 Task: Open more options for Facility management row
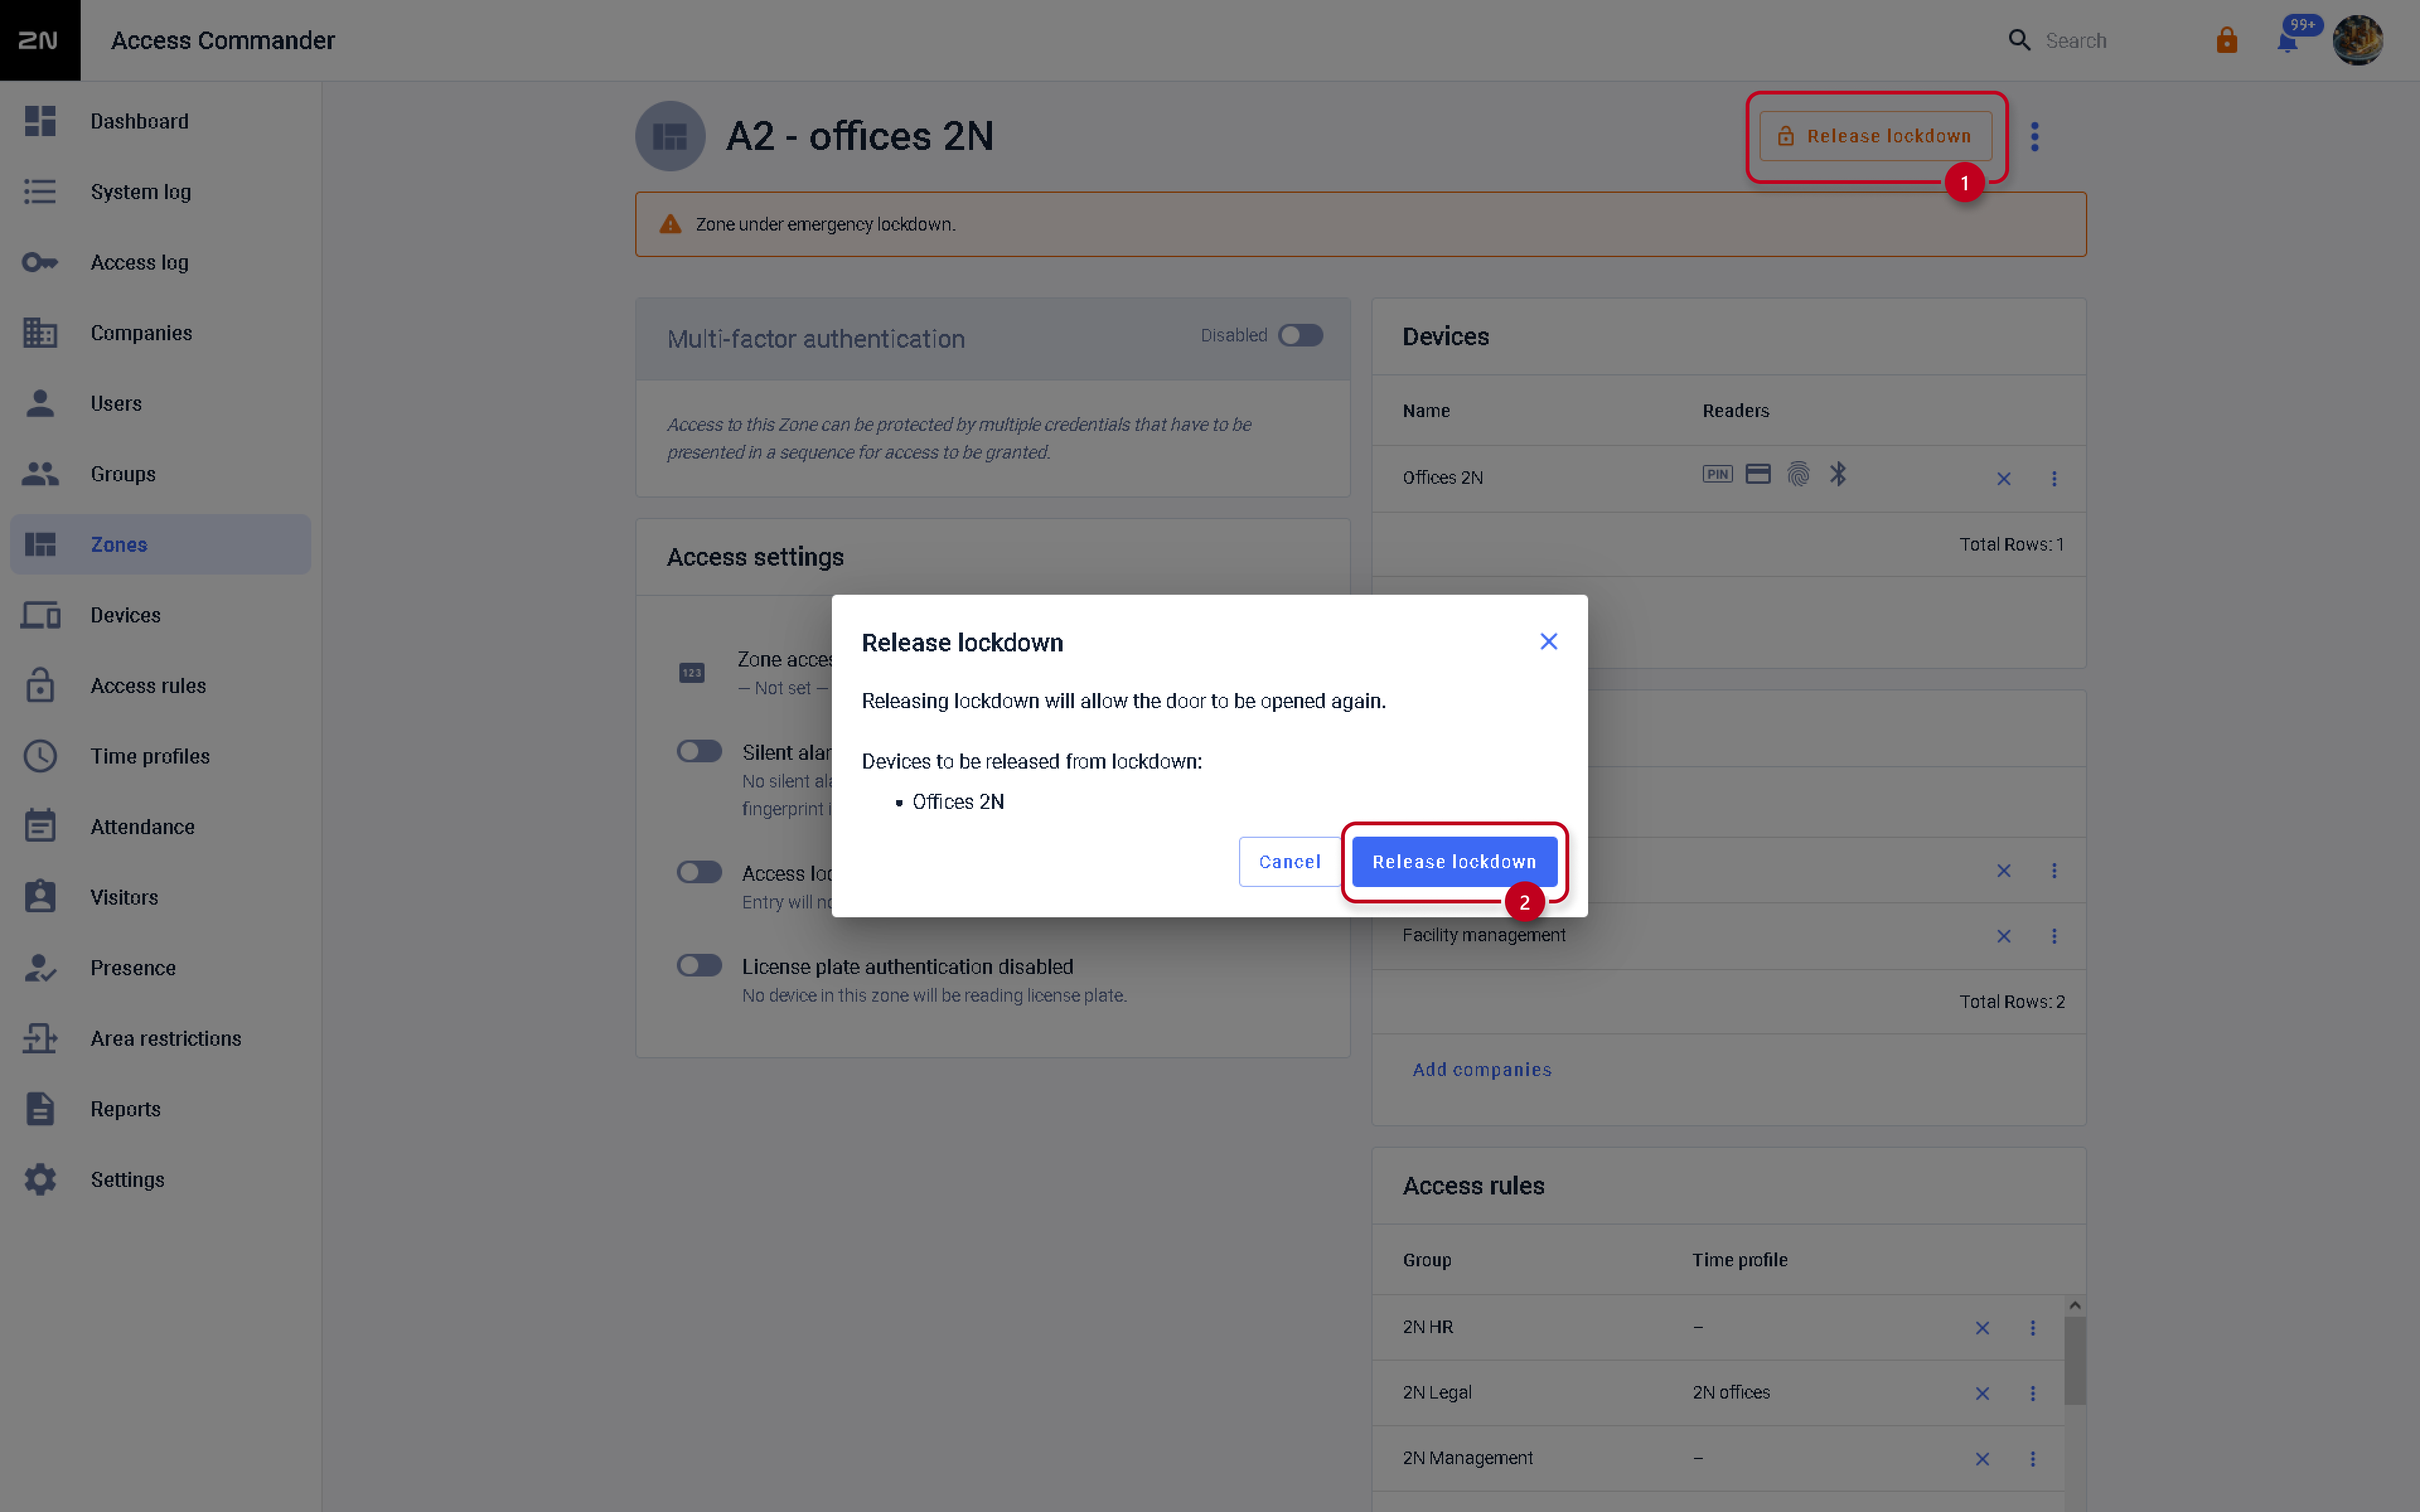[x=2054, y=936]
